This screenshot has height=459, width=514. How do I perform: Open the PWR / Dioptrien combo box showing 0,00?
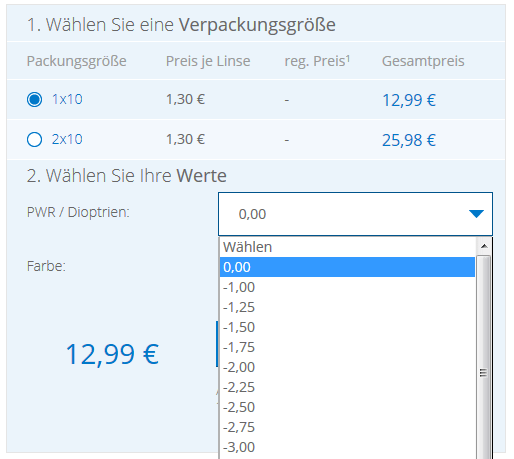pyautogui.click(x=355, y=214)
